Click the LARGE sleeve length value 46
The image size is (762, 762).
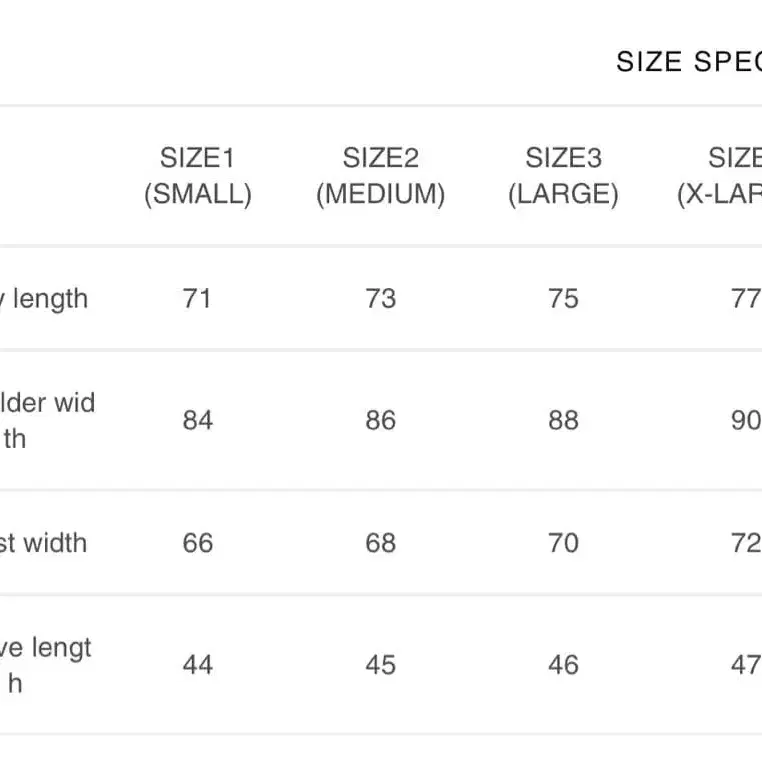(x=563, y=665)
